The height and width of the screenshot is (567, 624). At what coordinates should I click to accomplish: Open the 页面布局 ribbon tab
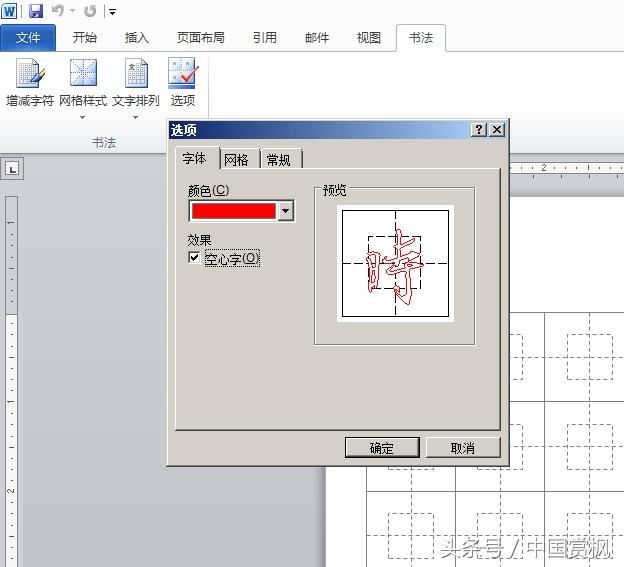(201, 38)
